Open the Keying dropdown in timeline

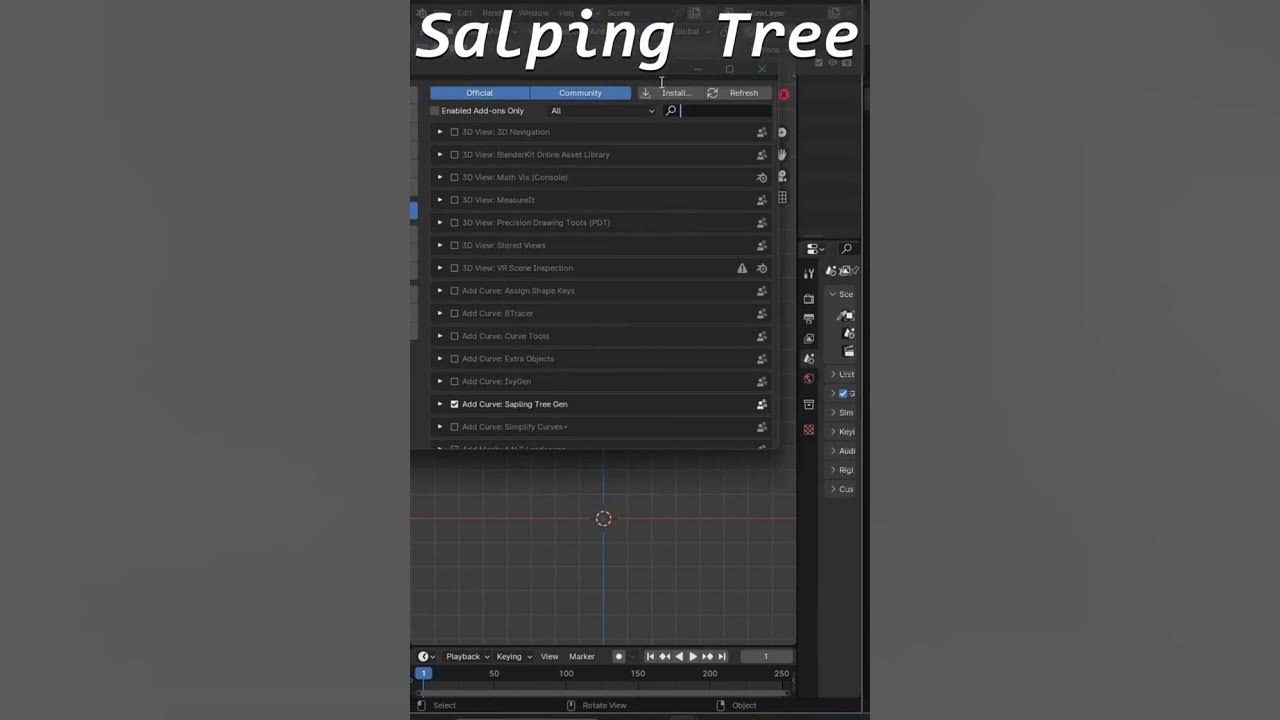pyautogui.click(x=514, y=657)
